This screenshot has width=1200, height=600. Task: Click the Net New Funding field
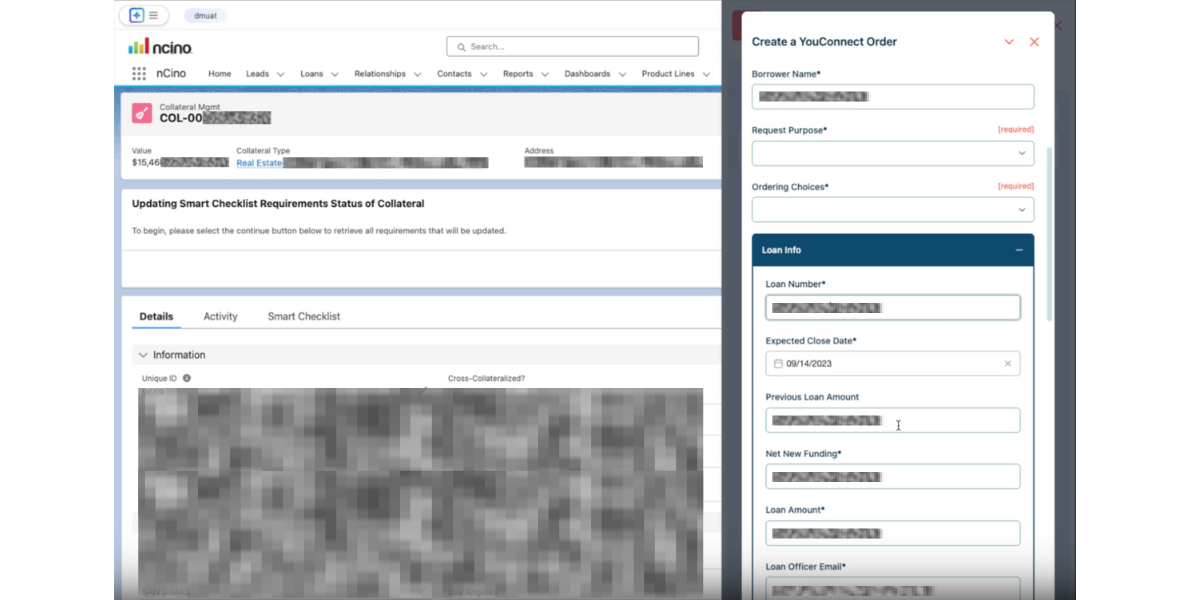[x=893, y=477]
